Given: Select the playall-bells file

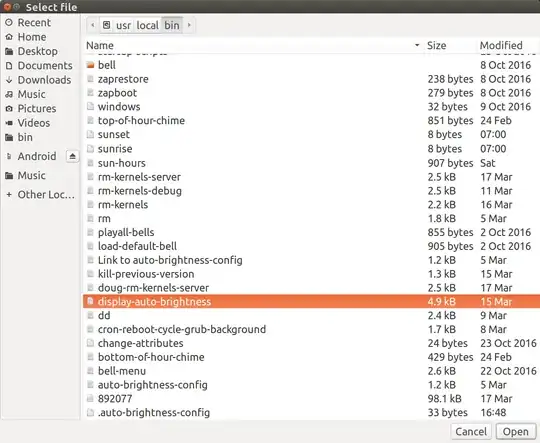Looking at the screenshot, I should 311,233.
